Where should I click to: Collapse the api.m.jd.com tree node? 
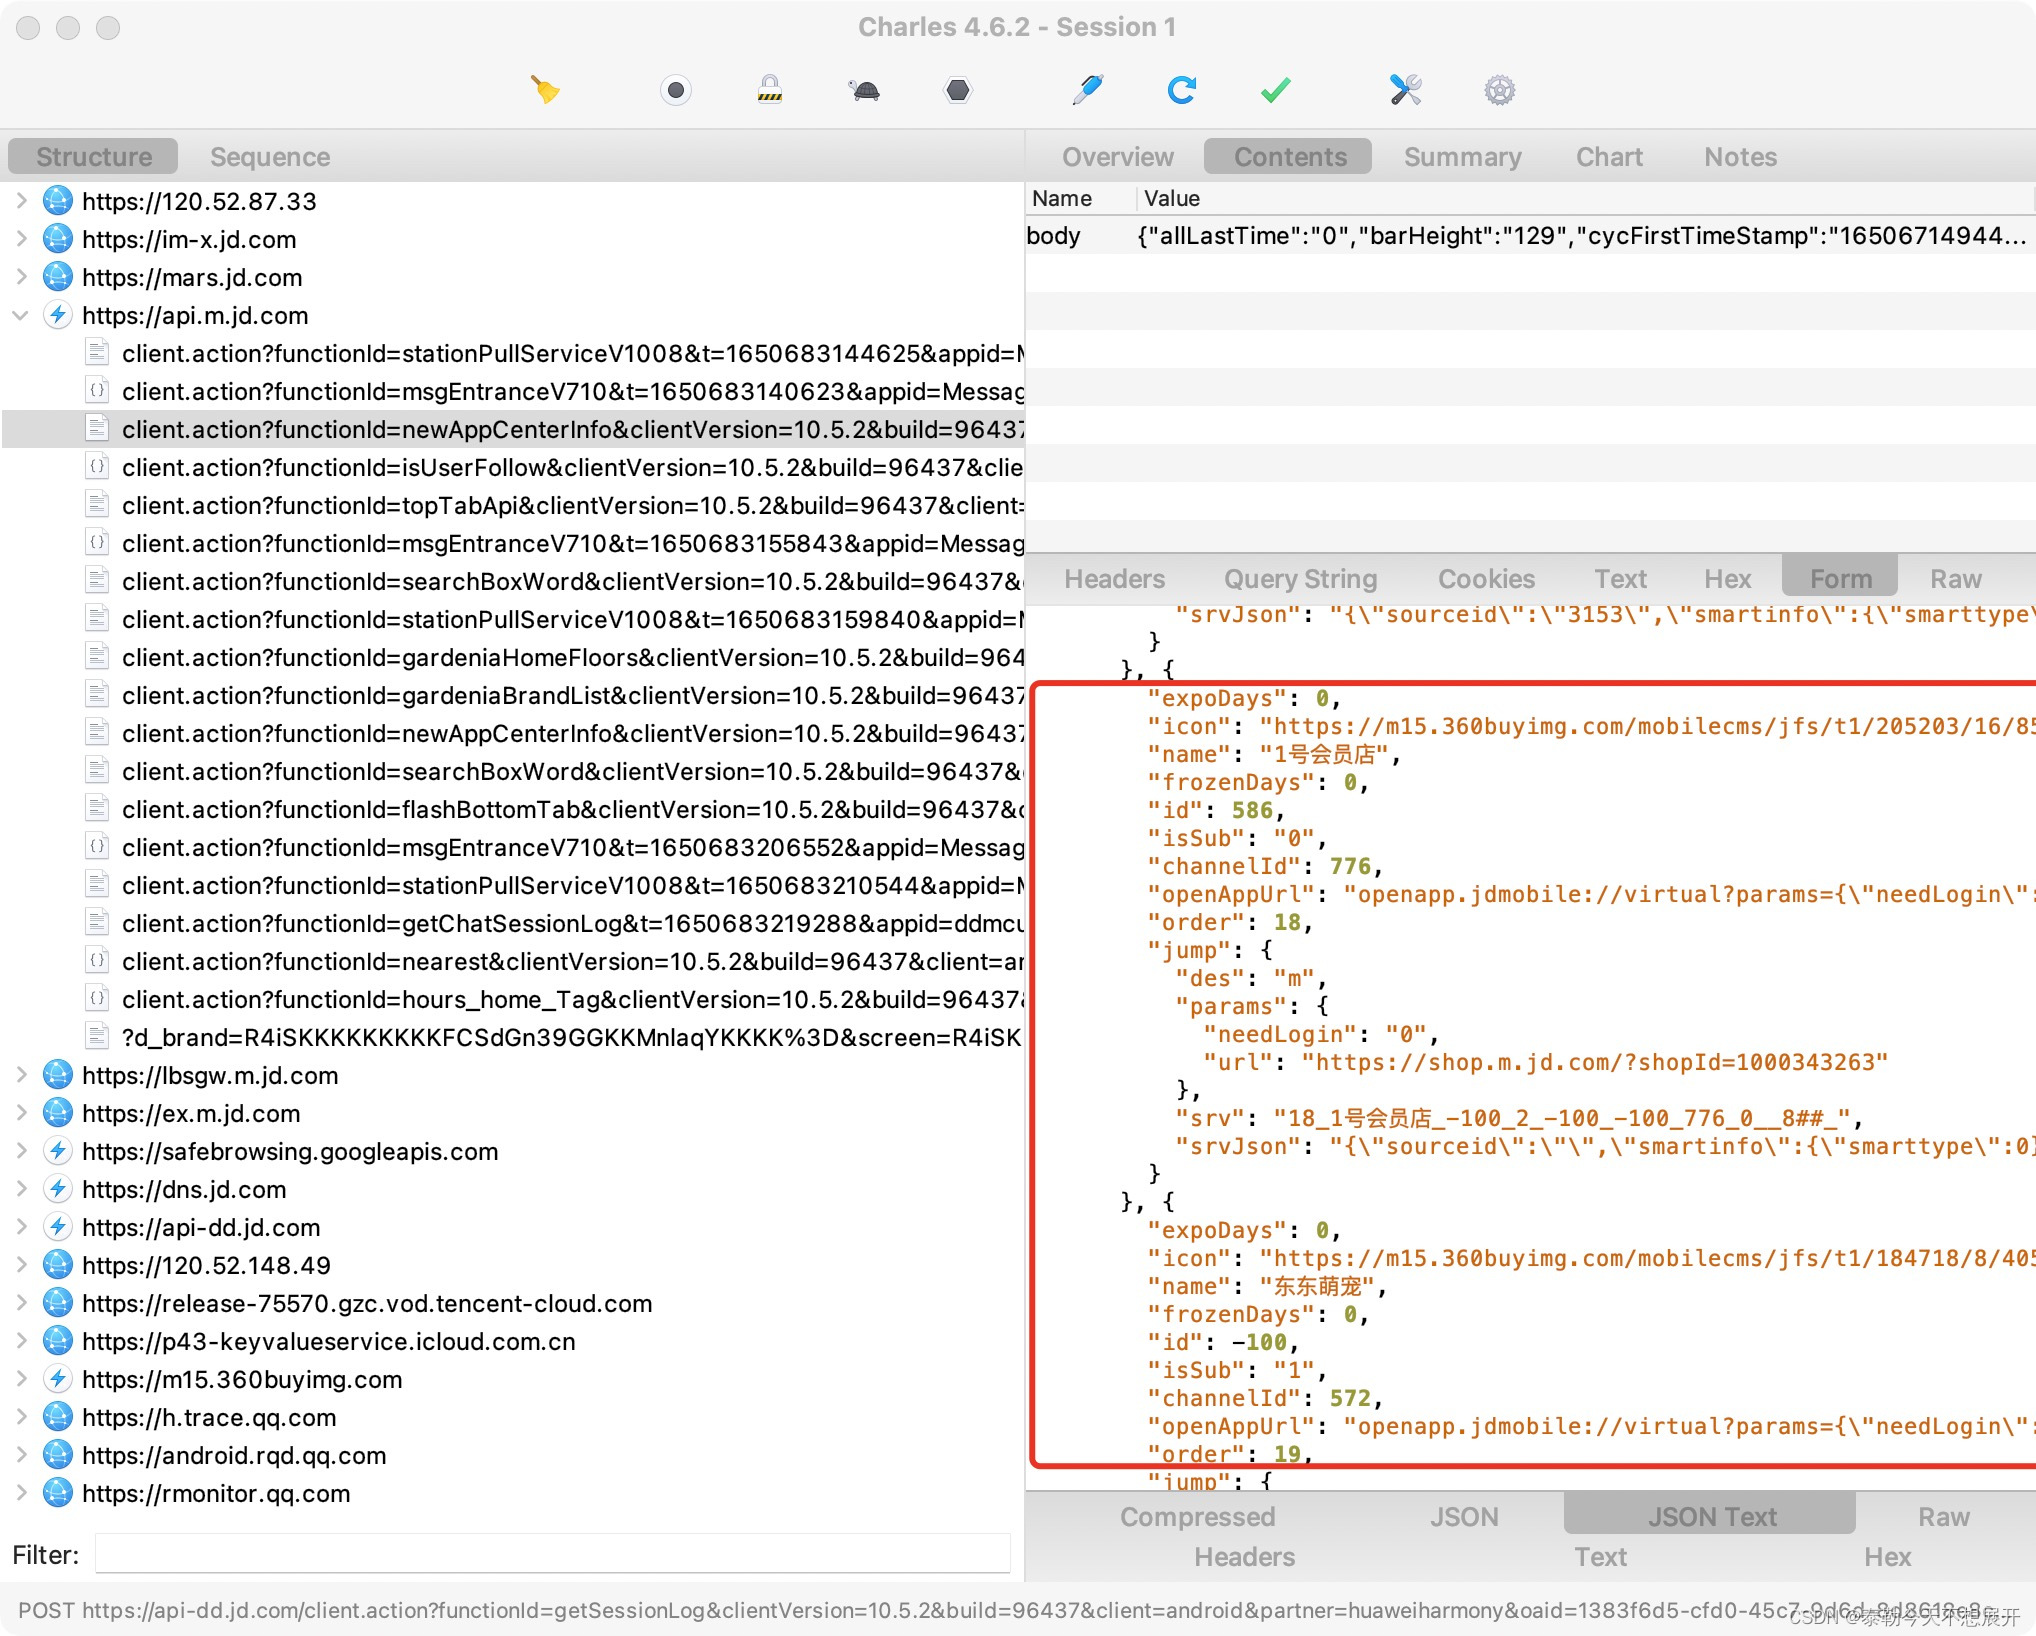(21, 316)
